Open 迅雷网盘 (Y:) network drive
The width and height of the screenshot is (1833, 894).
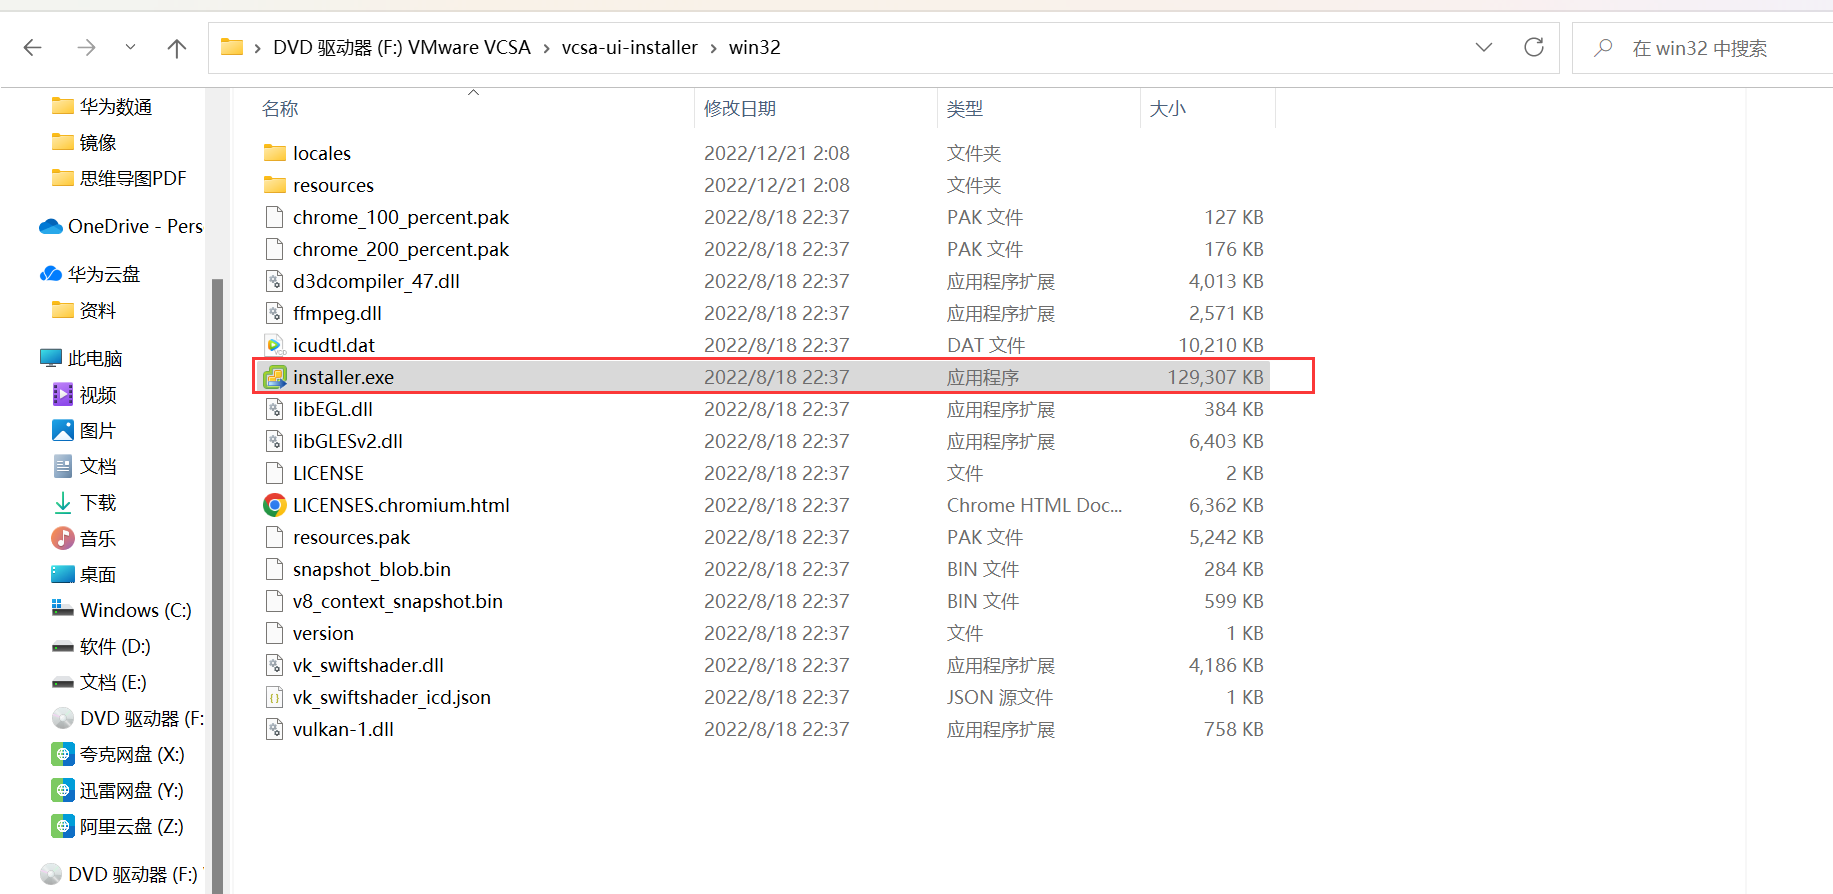click(x=132, y=790)
